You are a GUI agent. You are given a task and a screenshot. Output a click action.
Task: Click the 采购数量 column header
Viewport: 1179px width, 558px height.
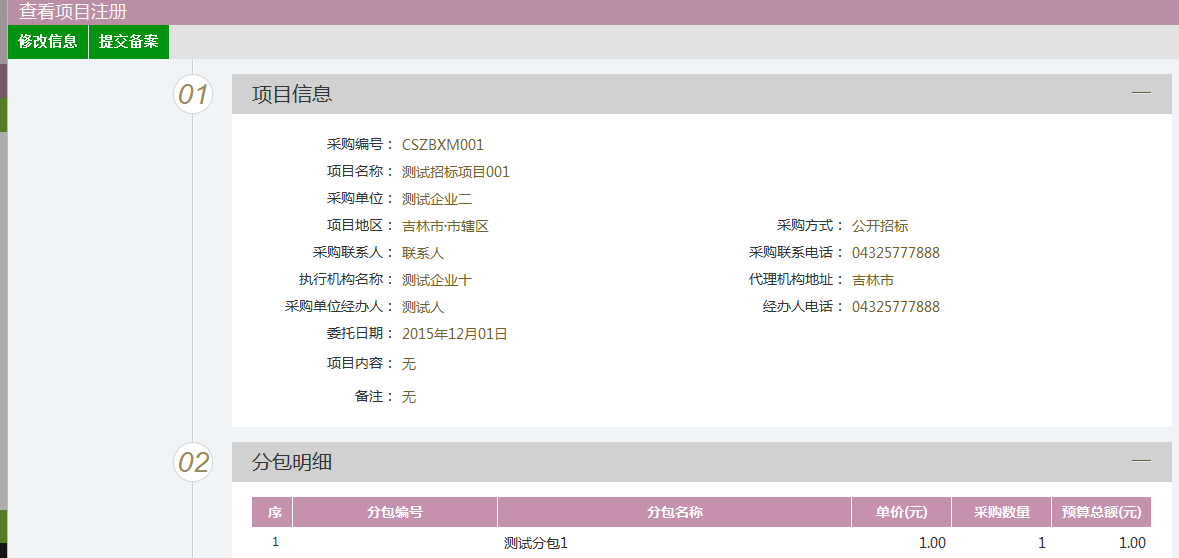1002,512
